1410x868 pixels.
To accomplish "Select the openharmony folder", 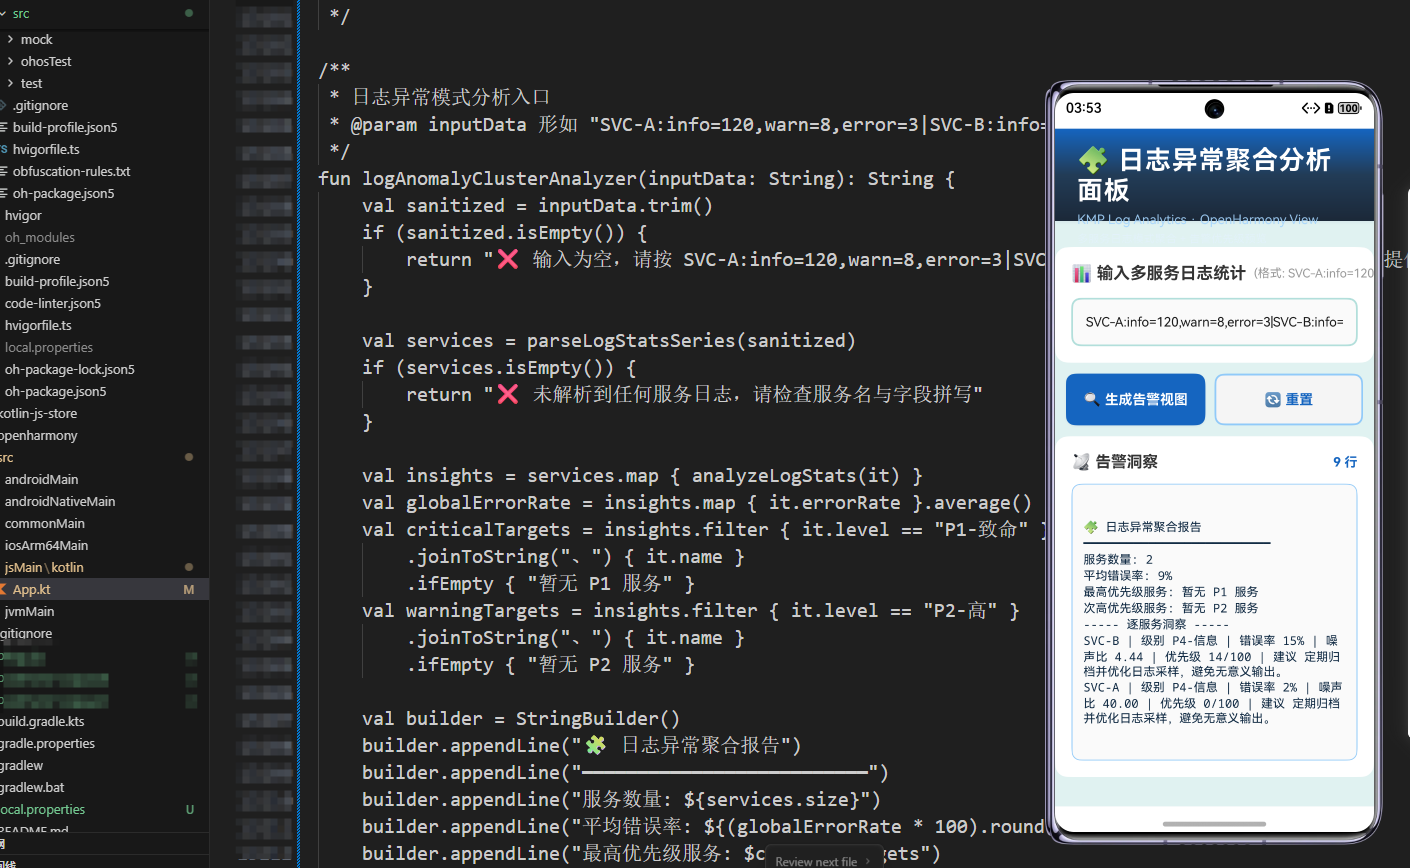I will [38, 435].
